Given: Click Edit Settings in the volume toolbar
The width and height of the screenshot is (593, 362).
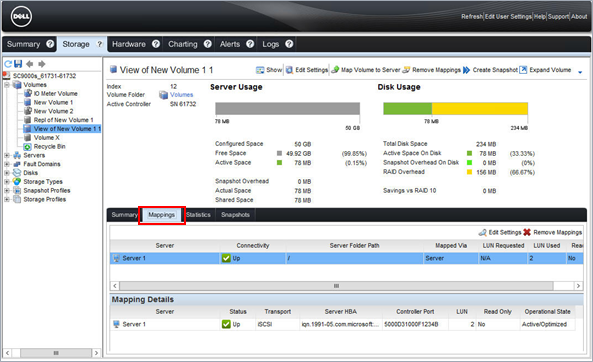Looking at the screenshot, I should (307, 70).
